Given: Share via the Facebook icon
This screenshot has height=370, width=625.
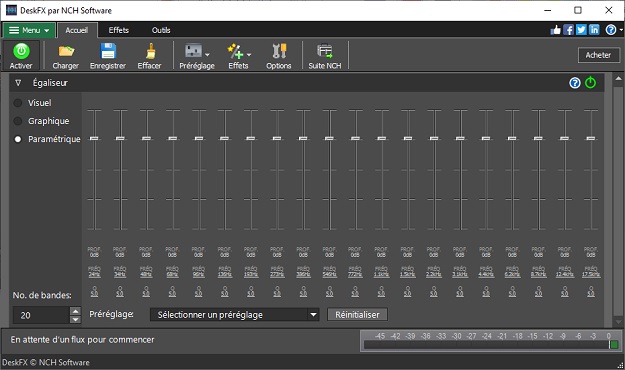Looking at the screenshot, I should coord(568,30).
